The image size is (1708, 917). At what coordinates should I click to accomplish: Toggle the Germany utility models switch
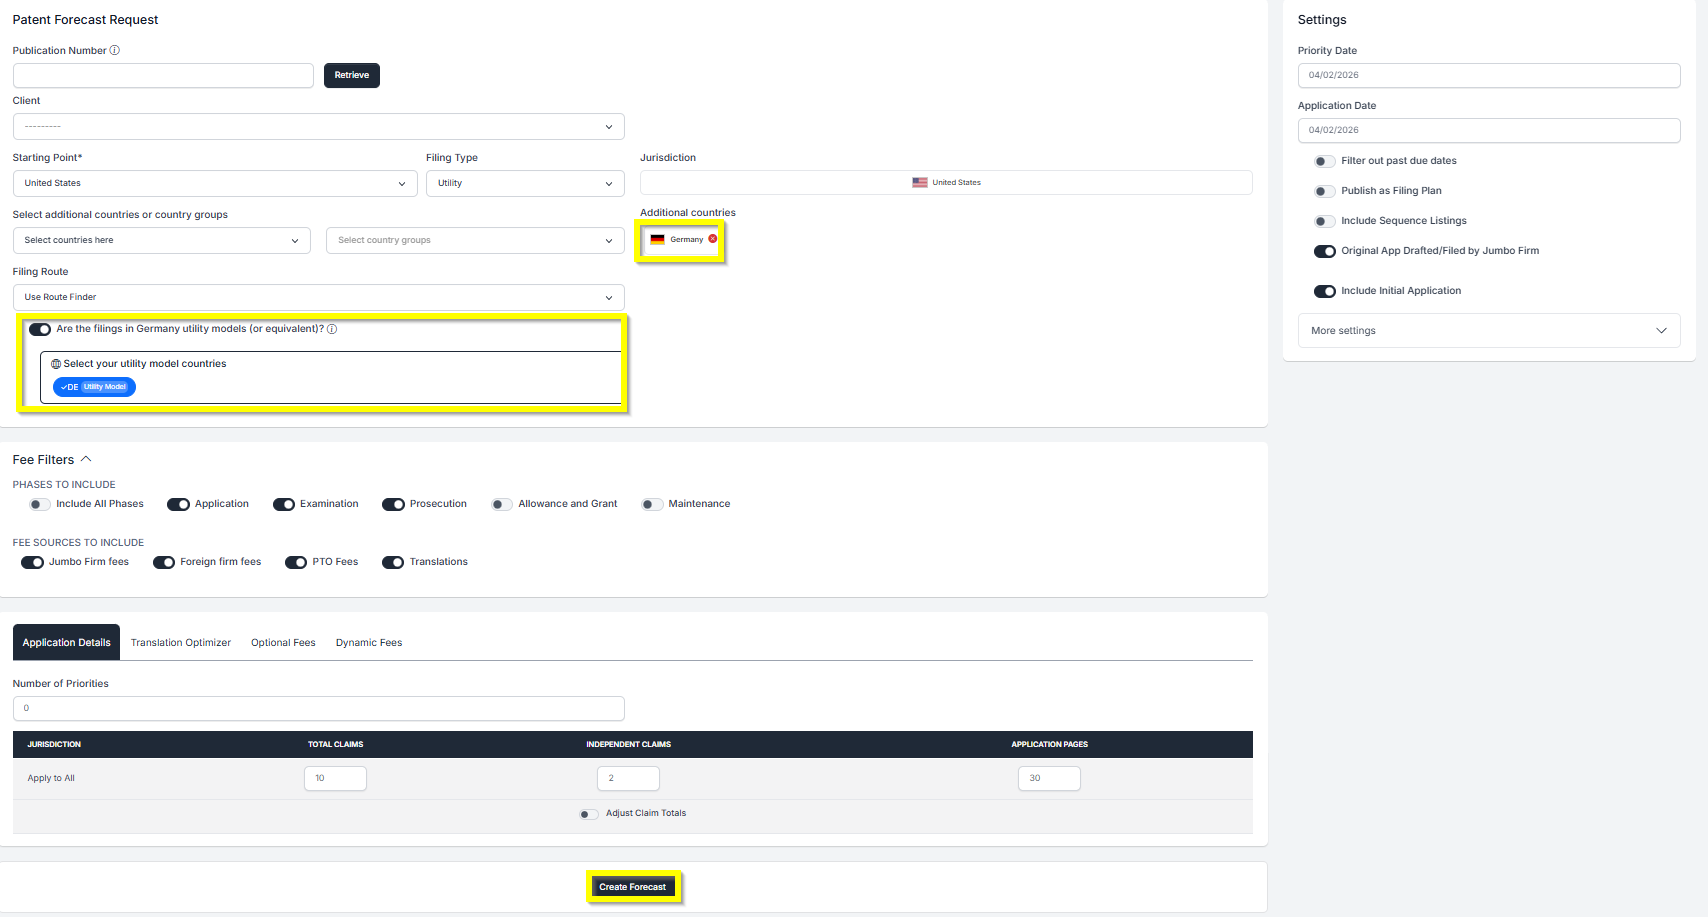click(x=40, y=329)
